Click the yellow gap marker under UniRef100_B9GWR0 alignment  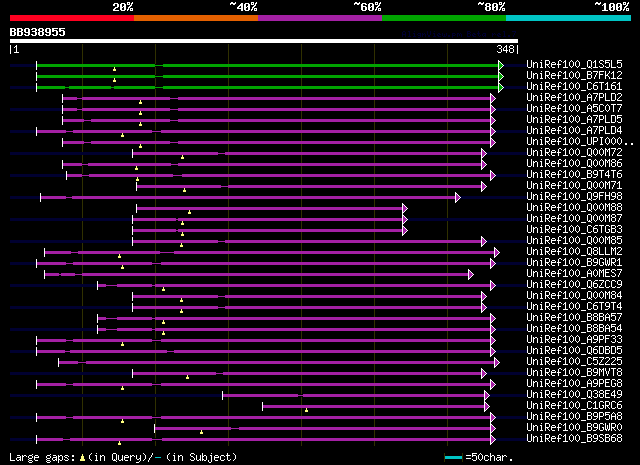pos(202,432)
